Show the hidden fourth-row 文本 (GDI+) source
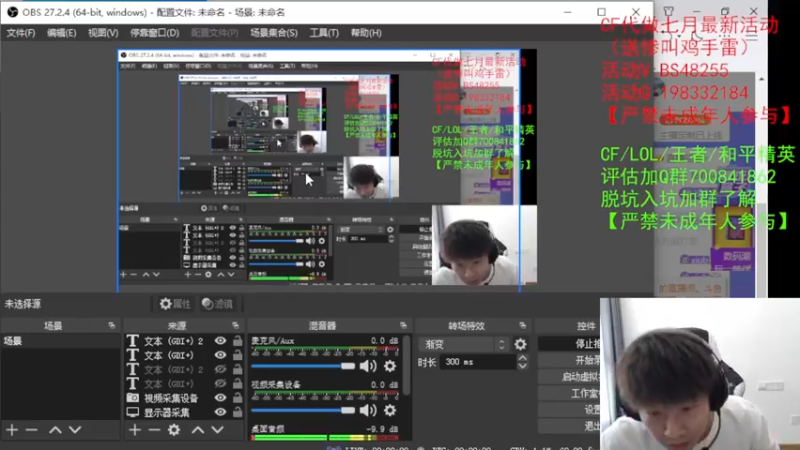The width and height of the screenshot is (800, 450). tap(220, 384)
